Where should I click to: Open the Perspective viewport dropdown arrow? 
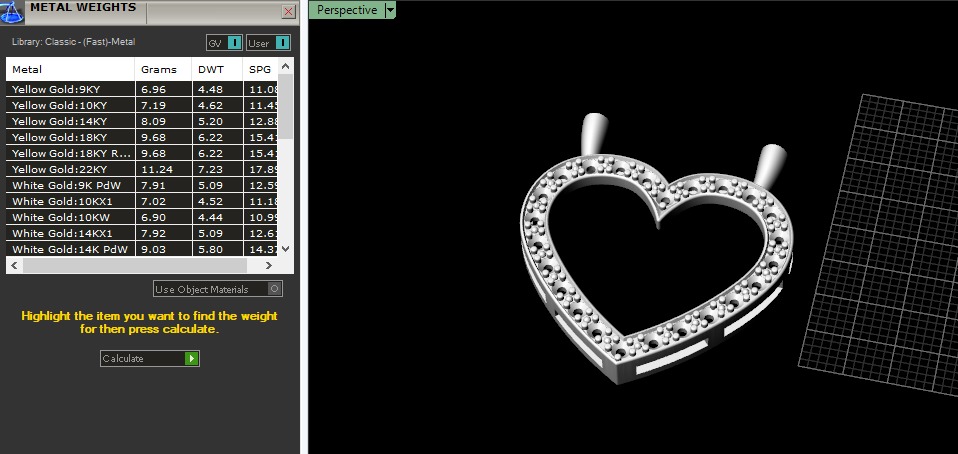[x=390, y=10]
